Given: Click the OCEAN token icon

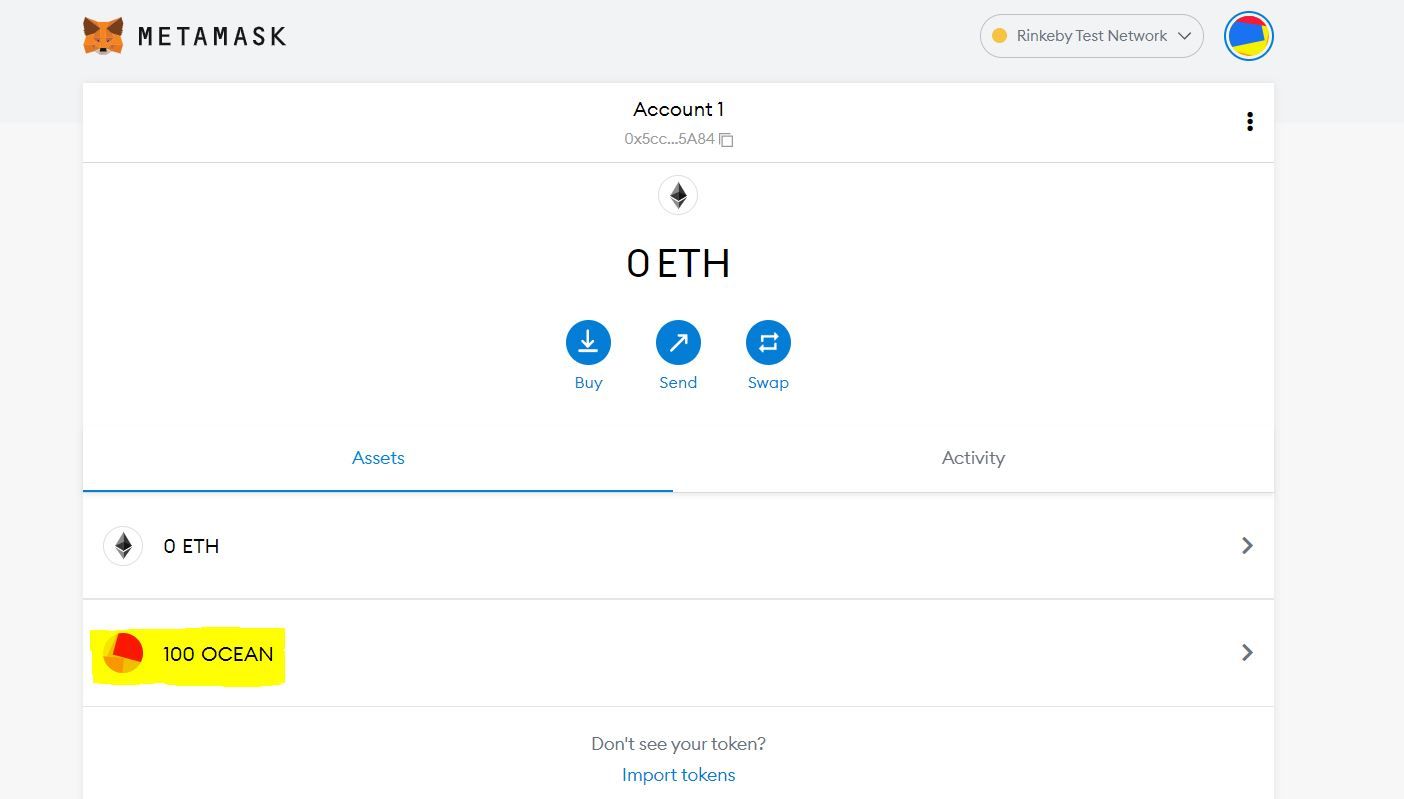Looking at the screenshot, I should pos(123,653).
